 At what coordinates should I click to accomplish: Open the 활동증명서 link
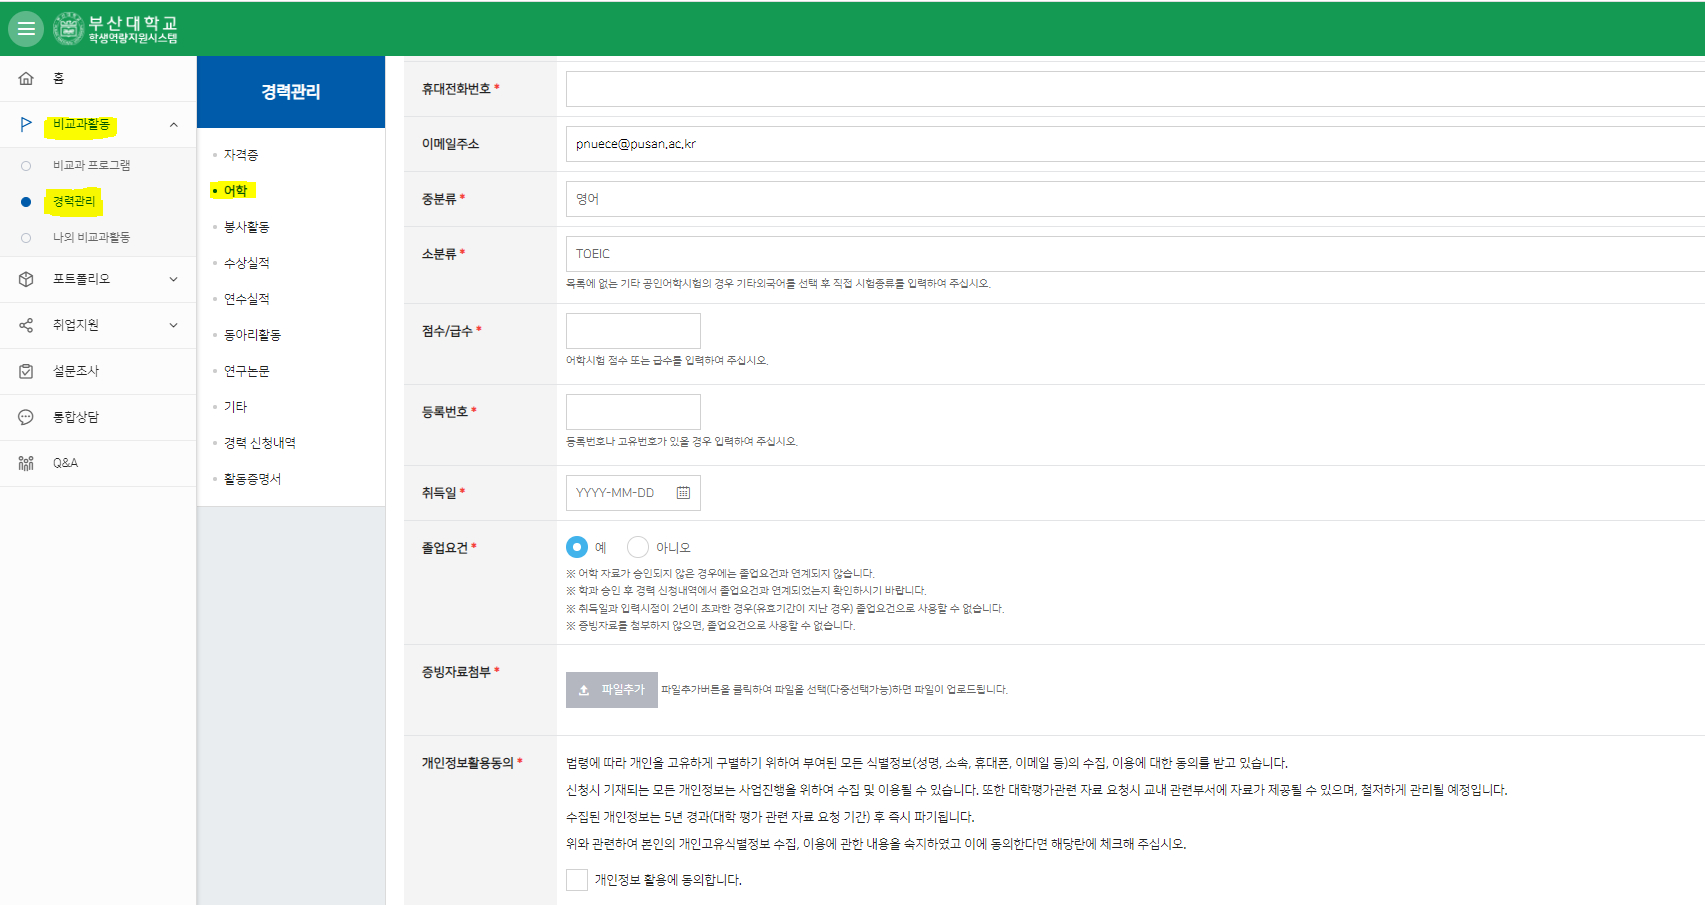[x=252, y=479]
